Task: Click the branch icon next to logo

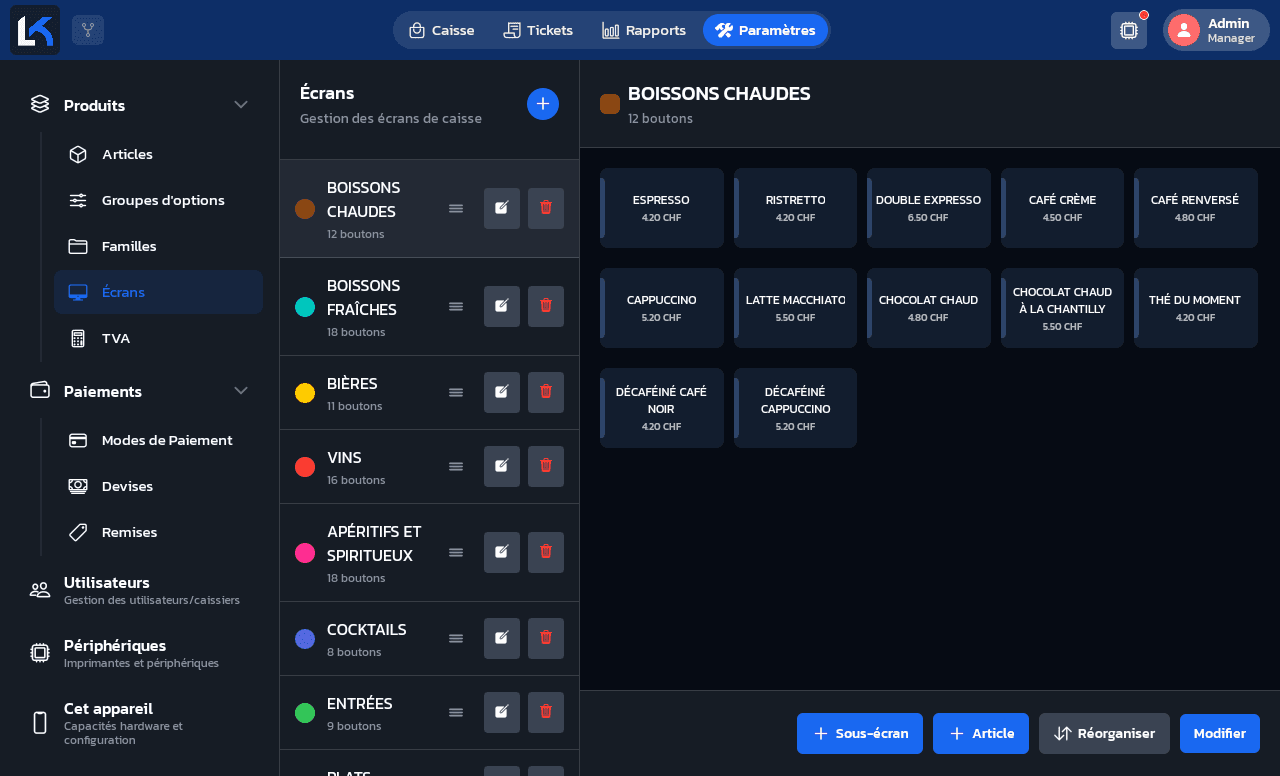Action: click(x=88, y=30)
